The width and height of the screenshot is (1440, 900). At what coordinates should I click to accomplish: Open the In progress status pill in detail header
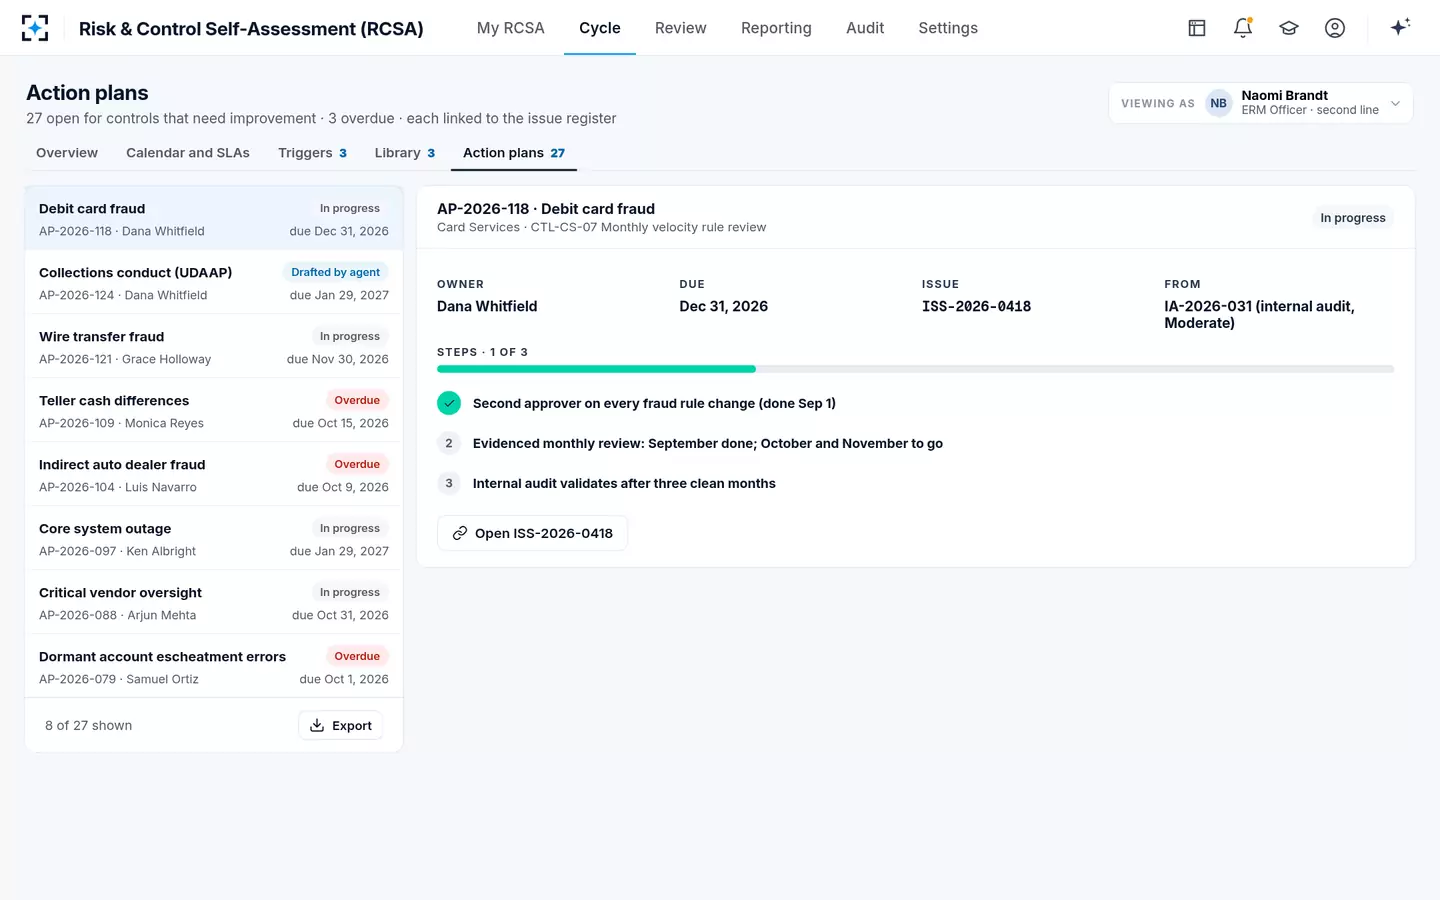click(1352, 218)
